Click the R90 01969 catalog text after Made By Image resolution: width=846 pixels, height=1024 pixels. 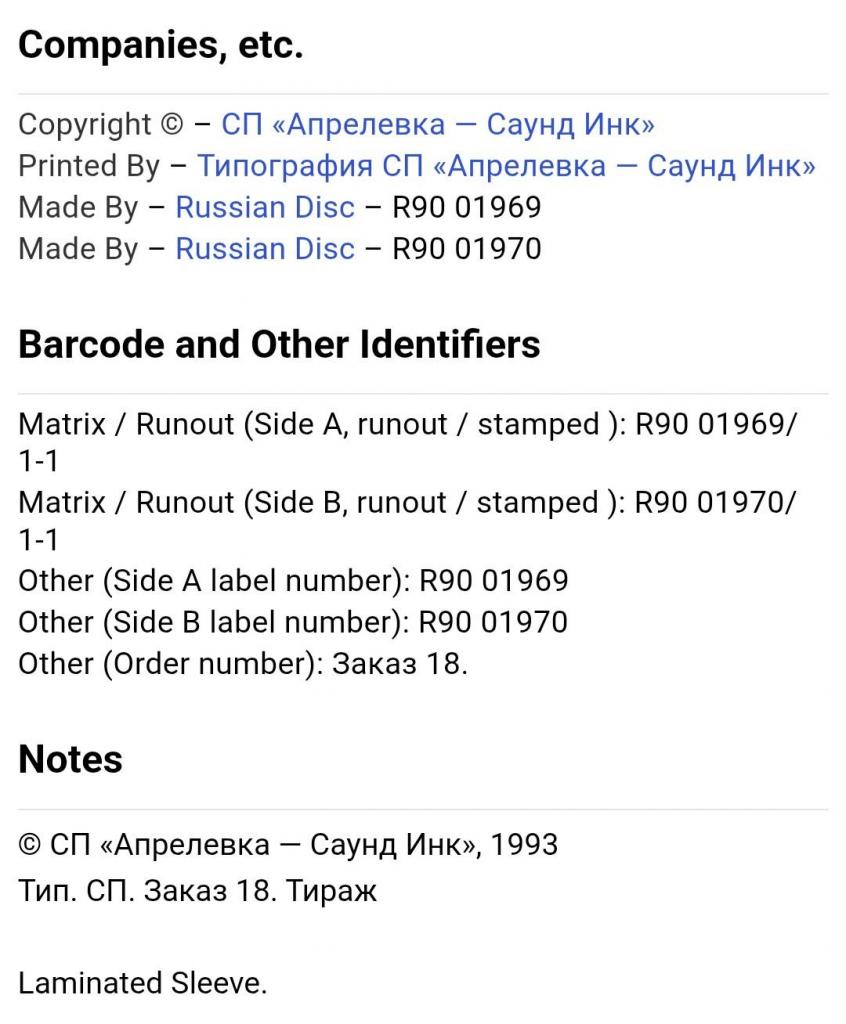pos(466,207)
